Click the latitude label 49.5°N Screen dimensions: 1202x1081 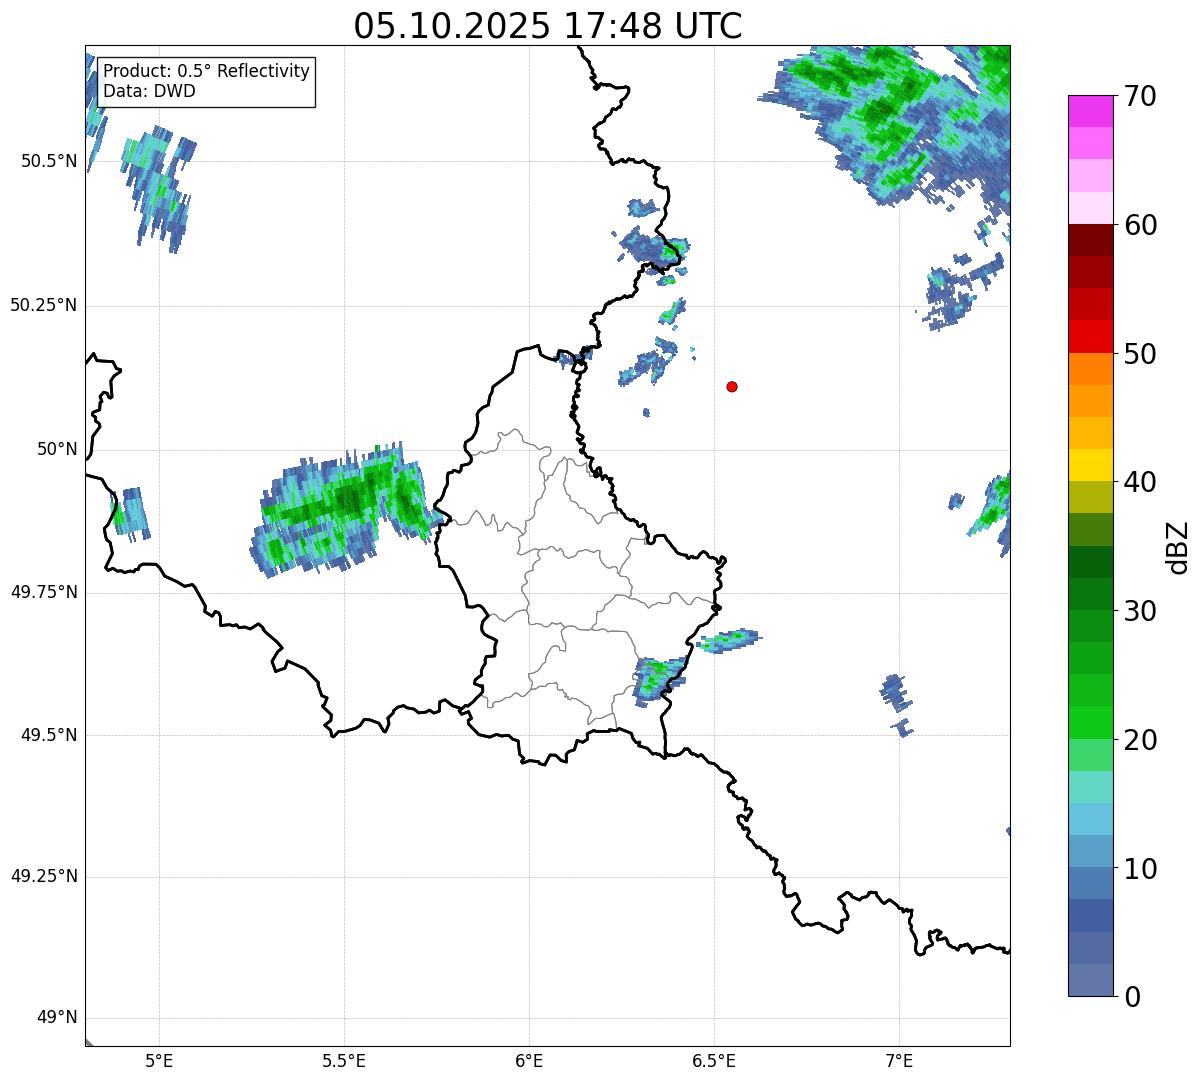(x=49, y=735)
